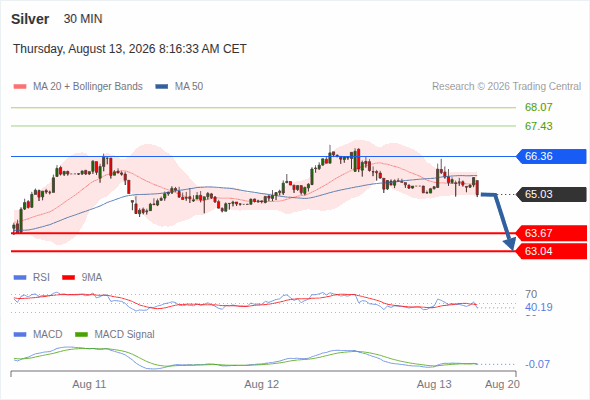This screenshot has width=590, height=400.
Task: Click the green MACD Signal legend swatch
Action: tap(82, 335)
